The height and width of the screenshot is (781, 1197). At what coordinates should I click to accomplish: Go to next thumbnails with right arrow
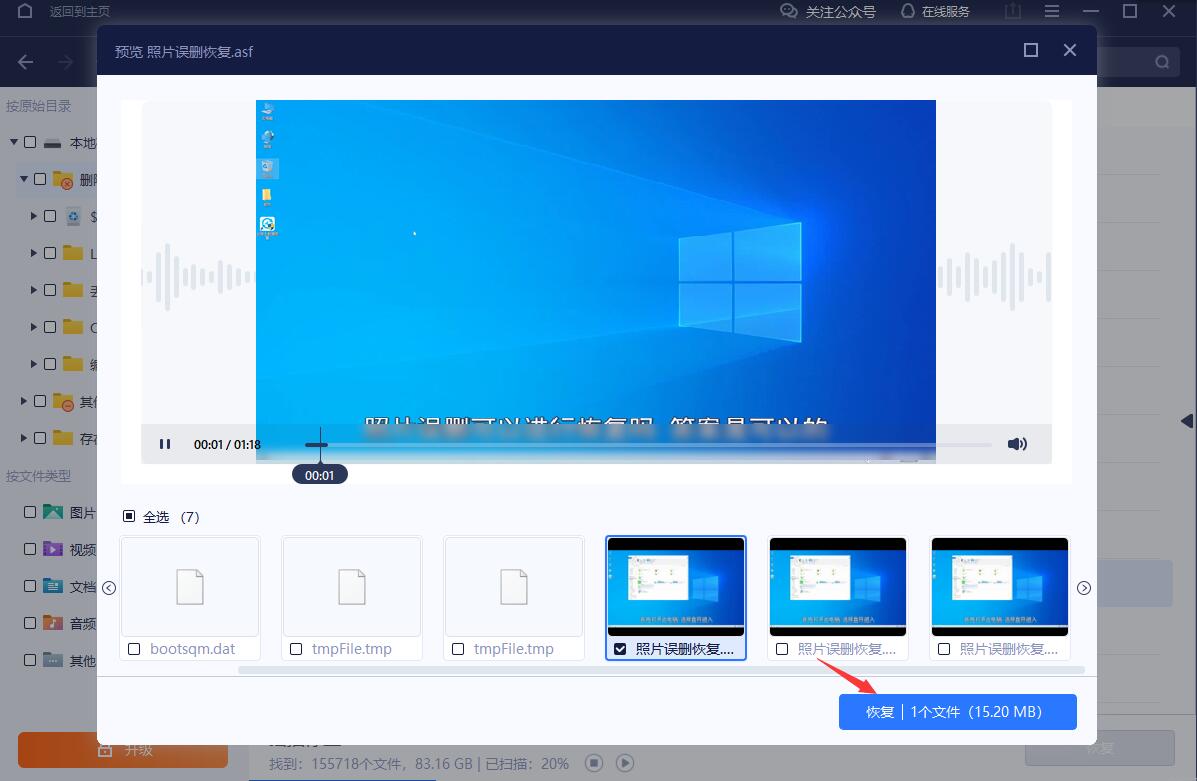(1083, 588)
